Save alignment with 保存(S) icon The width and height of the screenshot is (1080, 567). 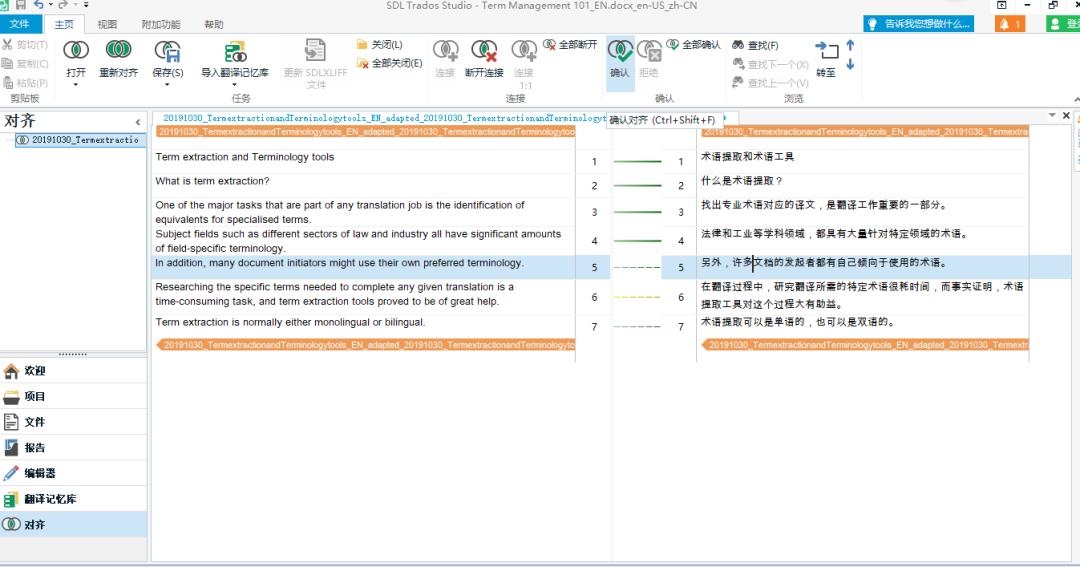[x=167, y=51]
